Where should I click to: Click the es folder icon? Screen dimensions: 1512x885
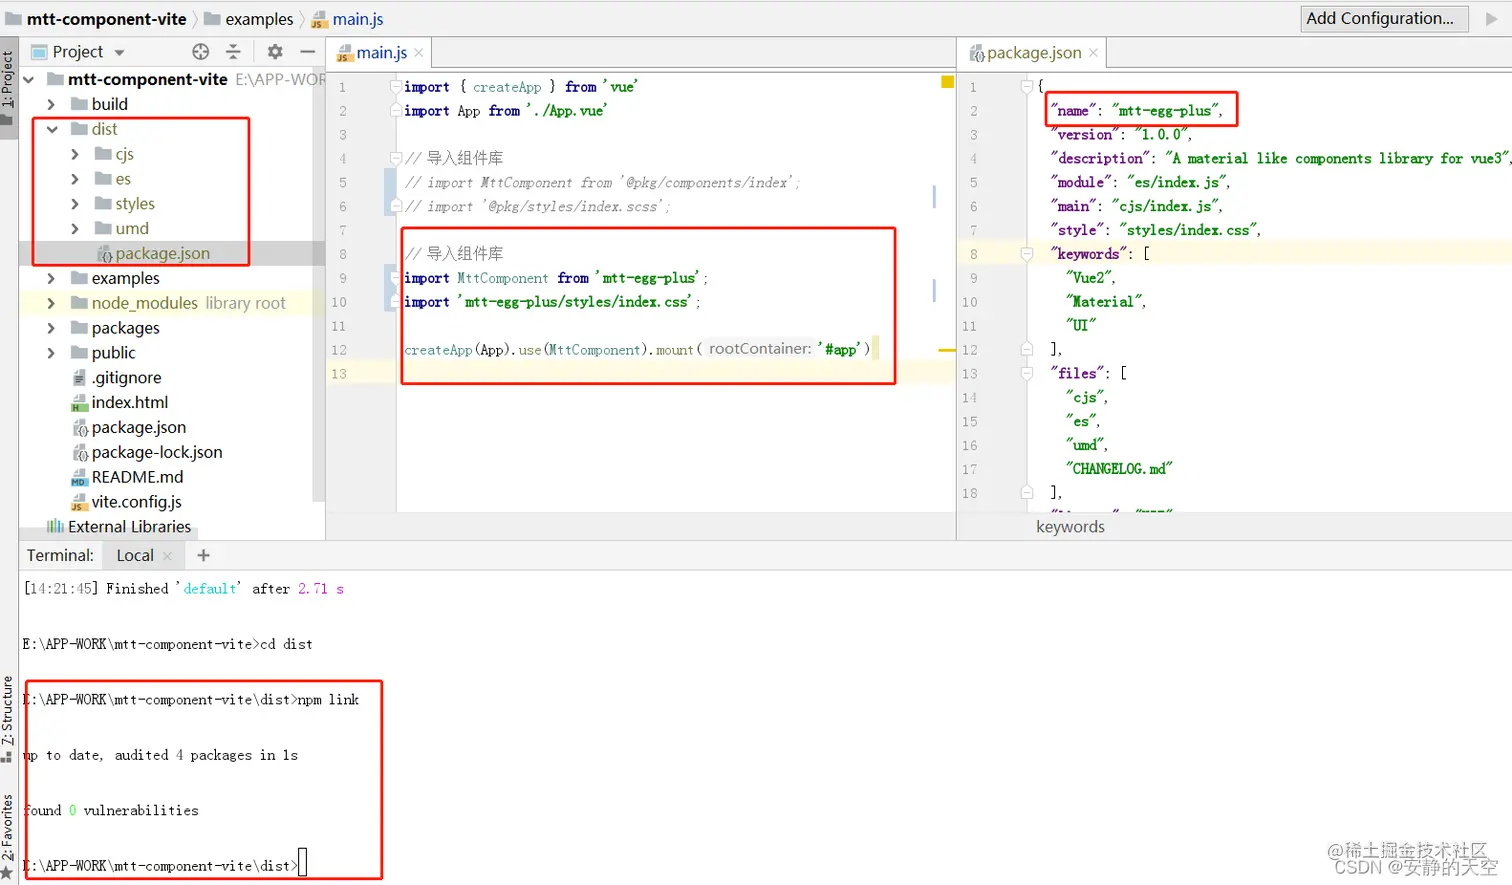click(103, 179)
